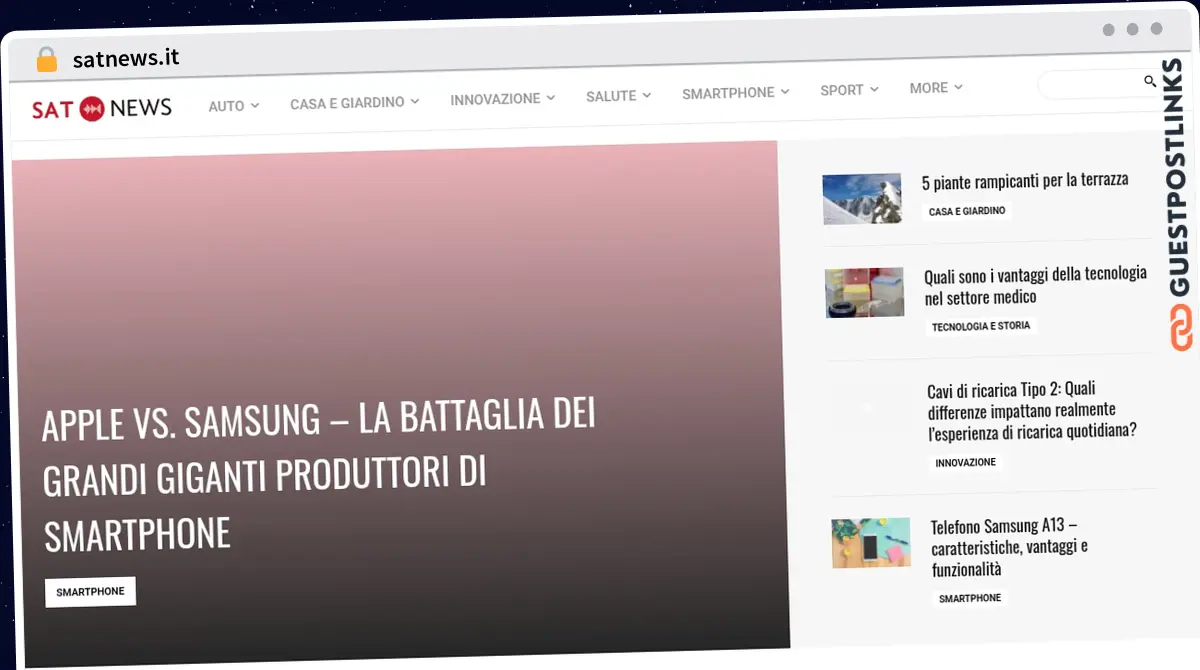Click the GuestPostLinks chain icon
Viewport: 1200px width, 670px height.
pyautogui.click(x=1181, y=329)
